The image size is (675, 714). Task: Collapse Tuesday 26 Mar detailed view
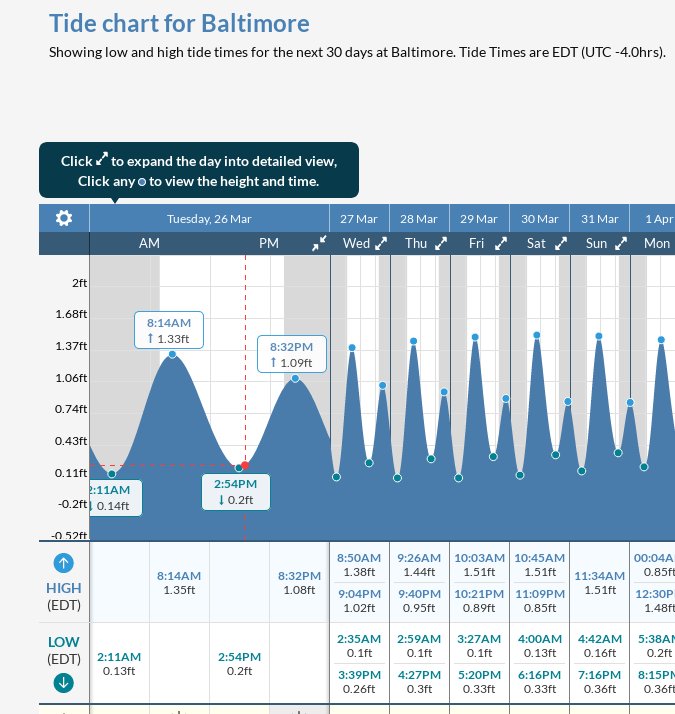pos(319,243)
